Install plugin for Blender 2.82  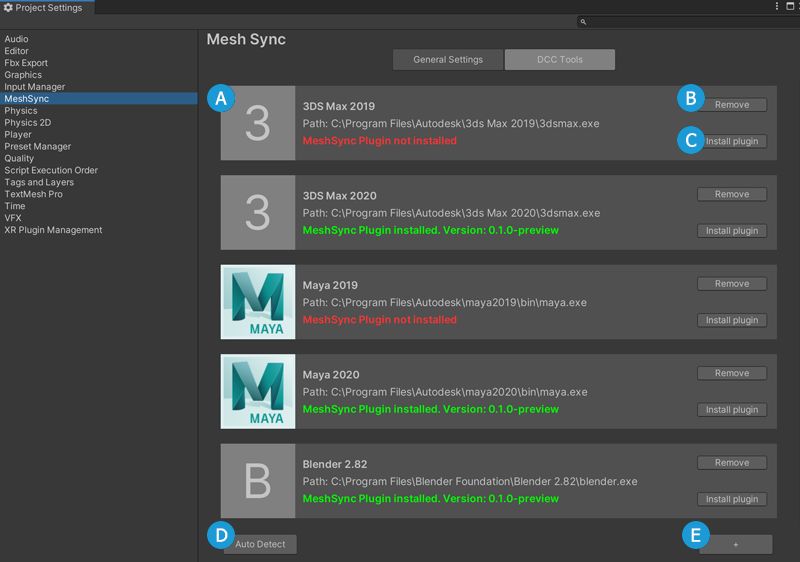point(732,499)
